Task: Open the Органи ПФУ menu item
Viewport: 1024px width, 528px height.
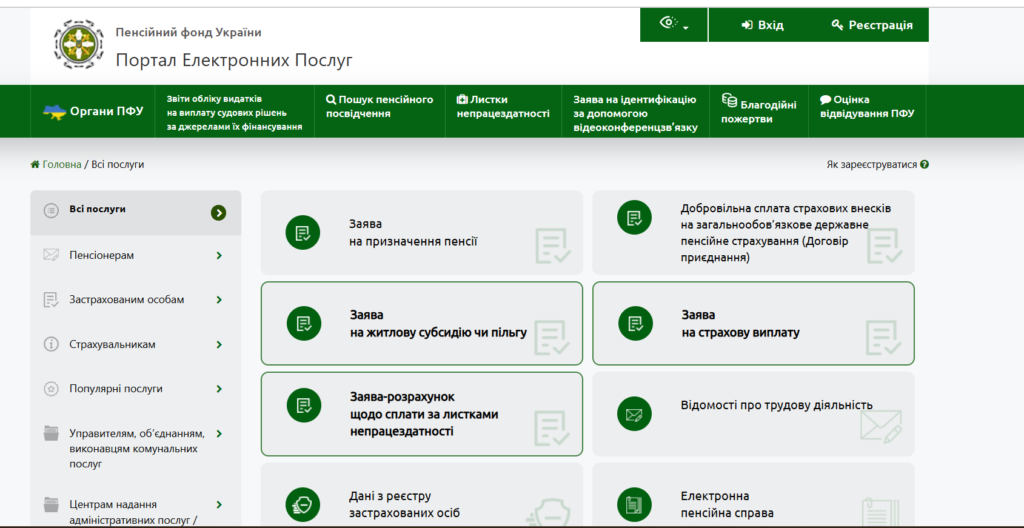Action: click(x=94, y=112)
